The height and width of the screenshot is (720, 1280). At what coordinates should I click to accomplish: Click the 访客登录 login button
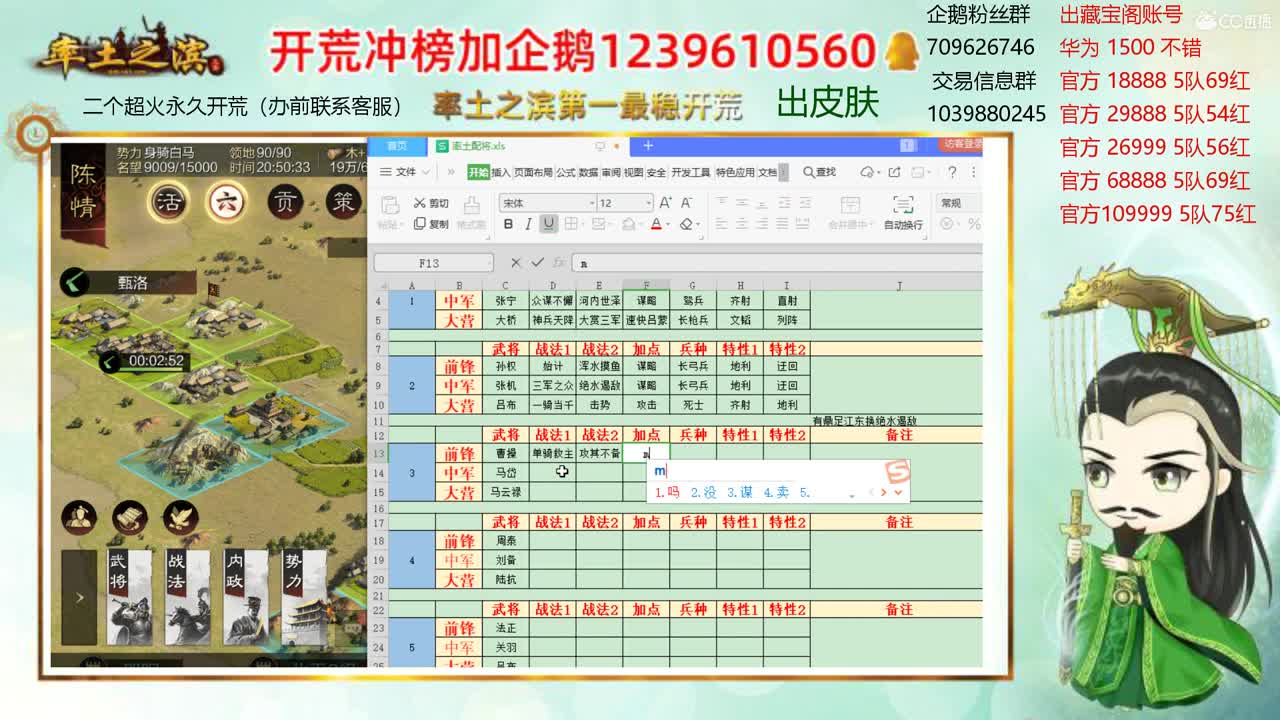(x=960, y=145)
